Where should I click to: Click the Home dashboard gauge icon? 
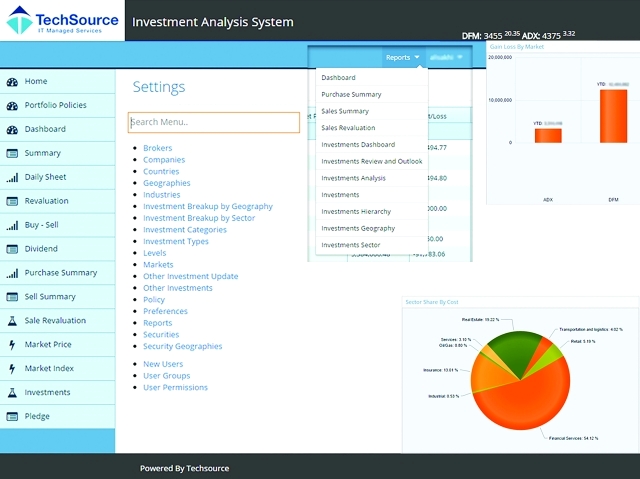[12, 82]
